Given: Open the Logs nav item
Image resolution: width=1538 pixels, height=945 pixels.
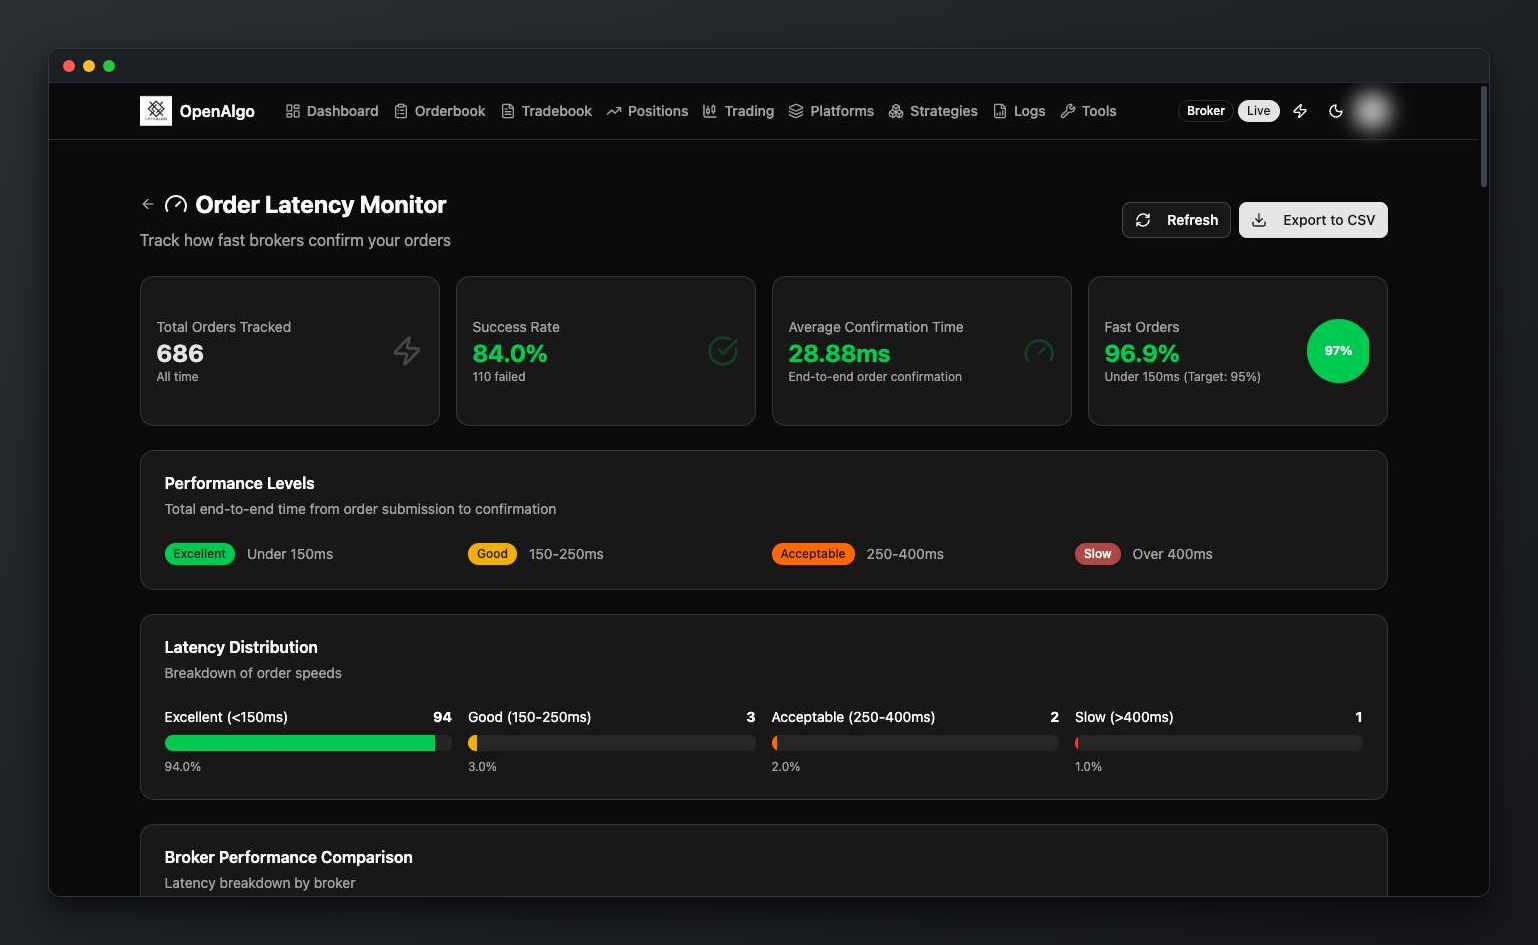Looking at the screenshot, I should click(x=1019, y=111).
